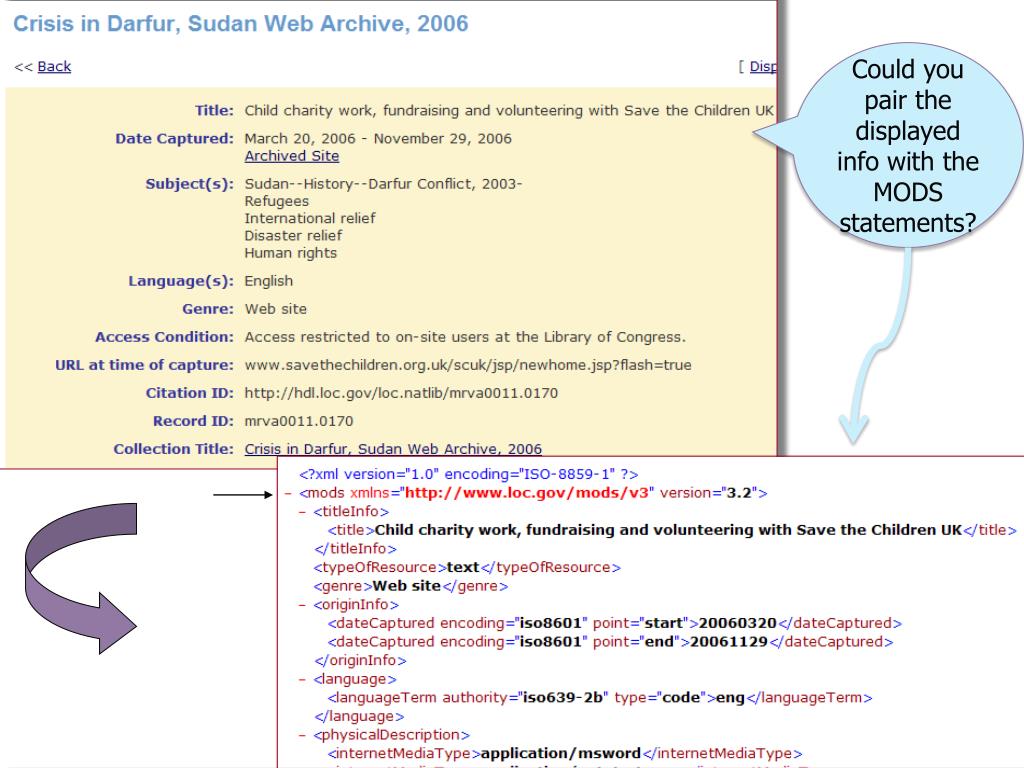Screen dimensions: 1024x768
Task: Click the closing language tag
Action: [x=359, y=717]
